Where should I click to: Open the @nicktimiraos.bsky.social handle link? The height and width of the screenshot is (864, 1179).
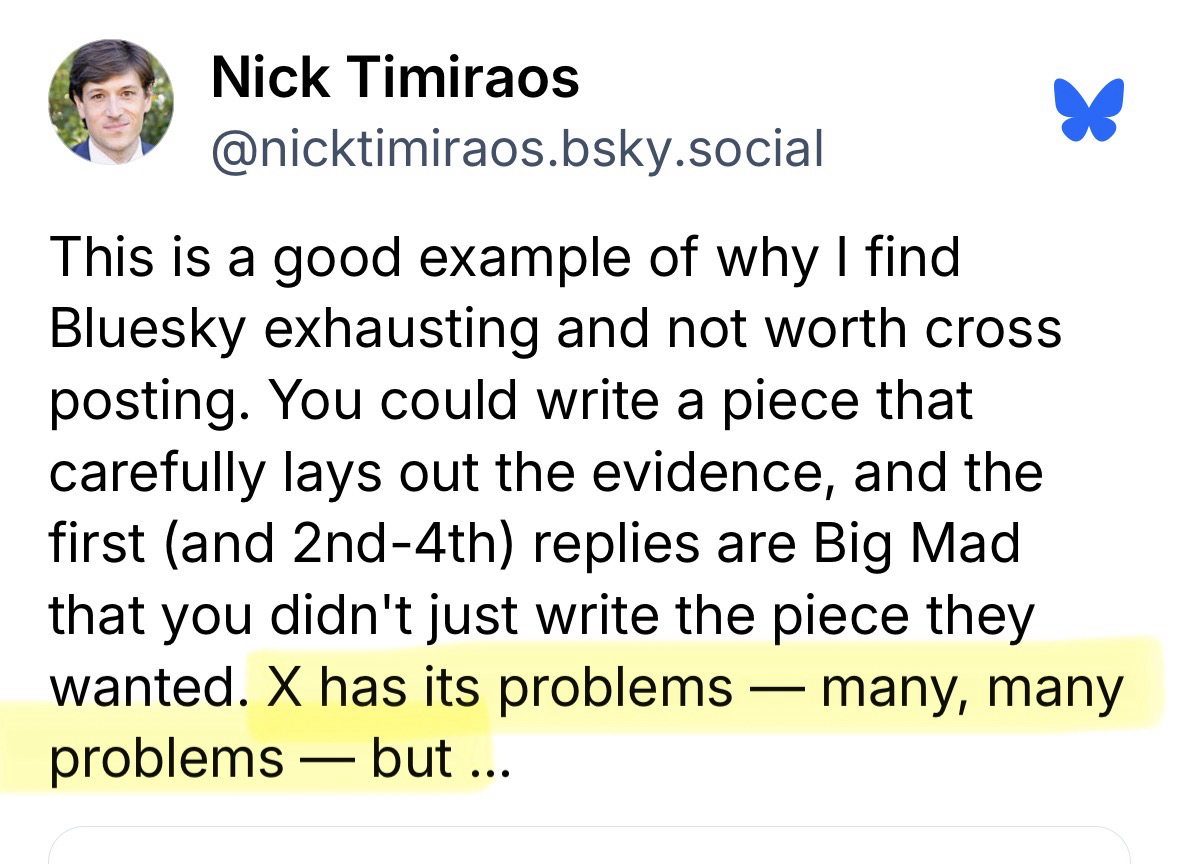click(x=517, y=148)
